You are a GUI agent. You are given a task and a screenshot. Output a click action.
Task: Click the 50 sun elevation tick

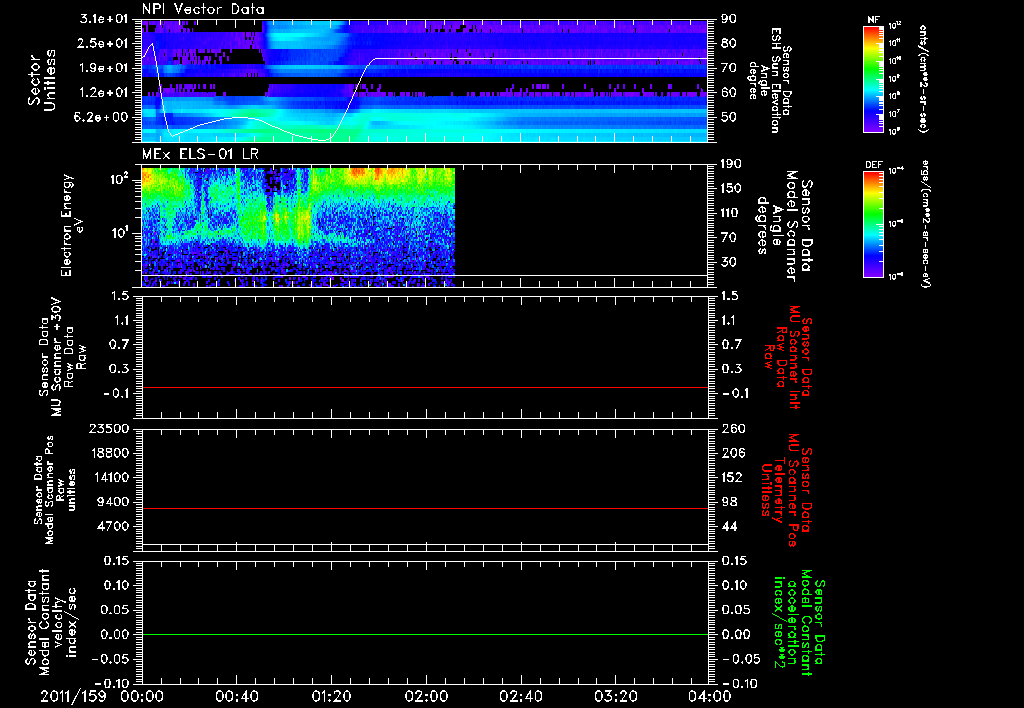[729, 117]
